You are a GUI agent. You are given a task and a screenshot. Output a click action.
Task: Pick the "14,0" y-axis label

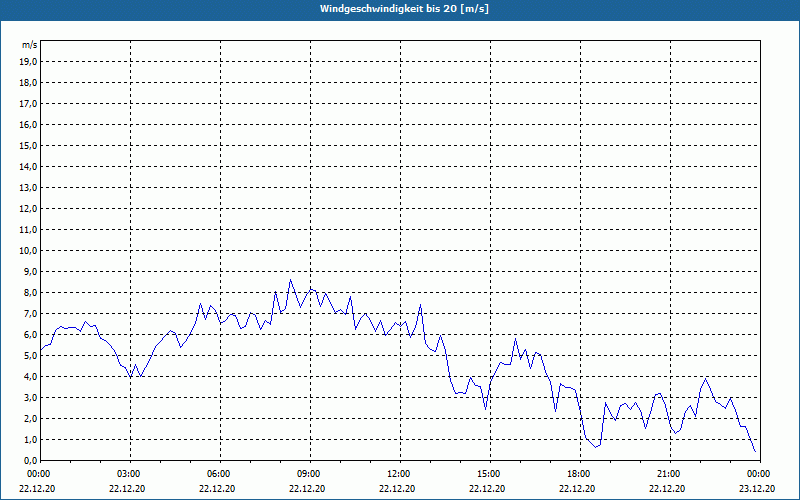tap(28, 166)
